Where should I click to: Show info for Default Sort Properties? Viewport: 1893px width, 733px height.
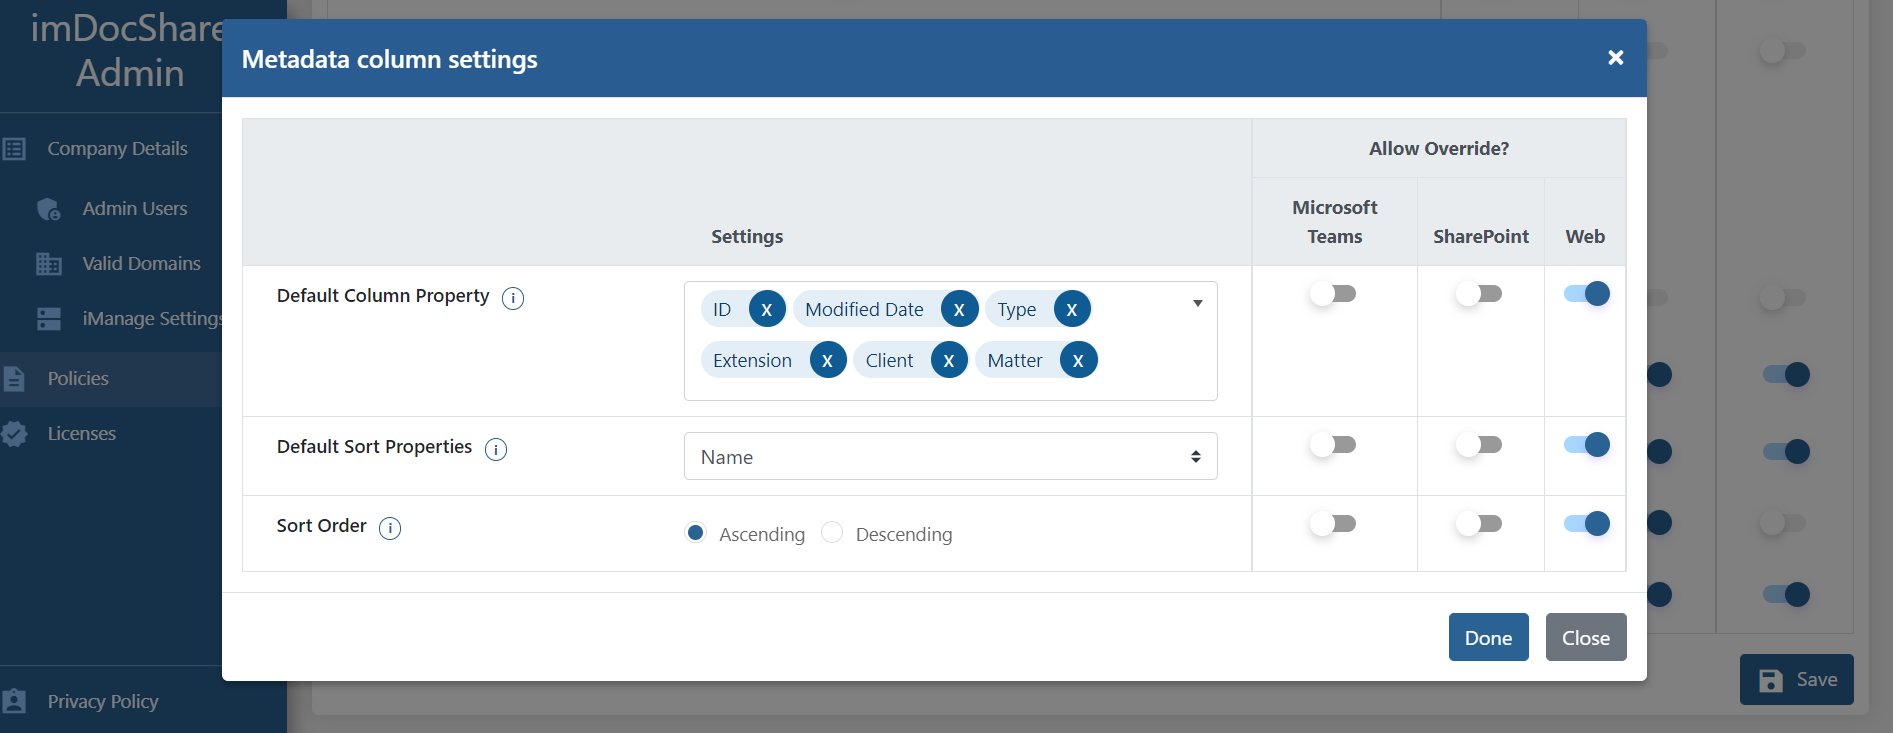(496, 449)
